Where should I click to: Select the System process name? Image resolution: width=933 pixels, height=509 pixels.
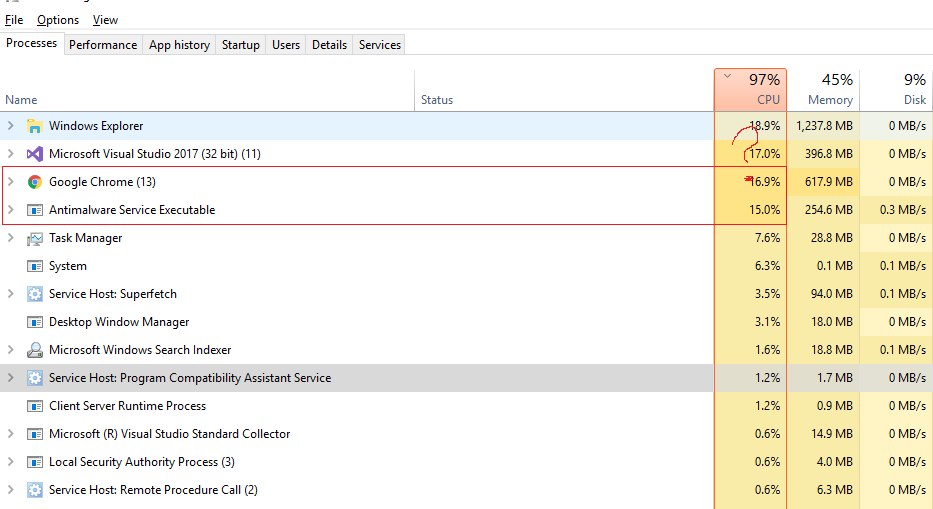click(68, 266)
